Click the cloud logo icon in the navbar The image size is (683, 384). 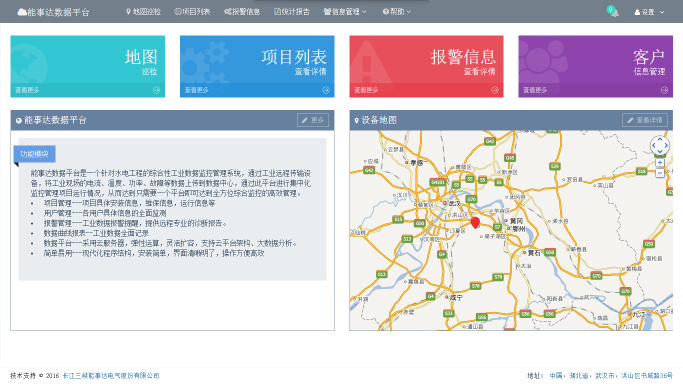tap(22, 12)
